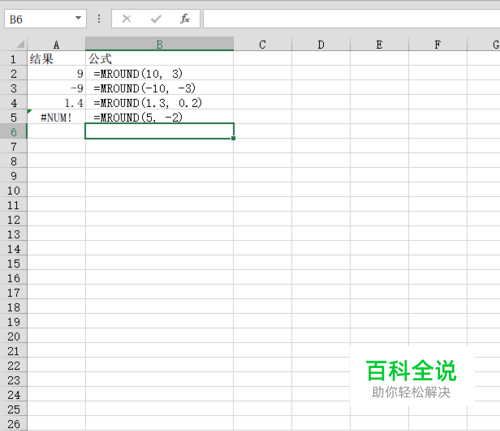Open the Name Box dropdown arrow
Screen dimensions: 500x431
(78, 18)
